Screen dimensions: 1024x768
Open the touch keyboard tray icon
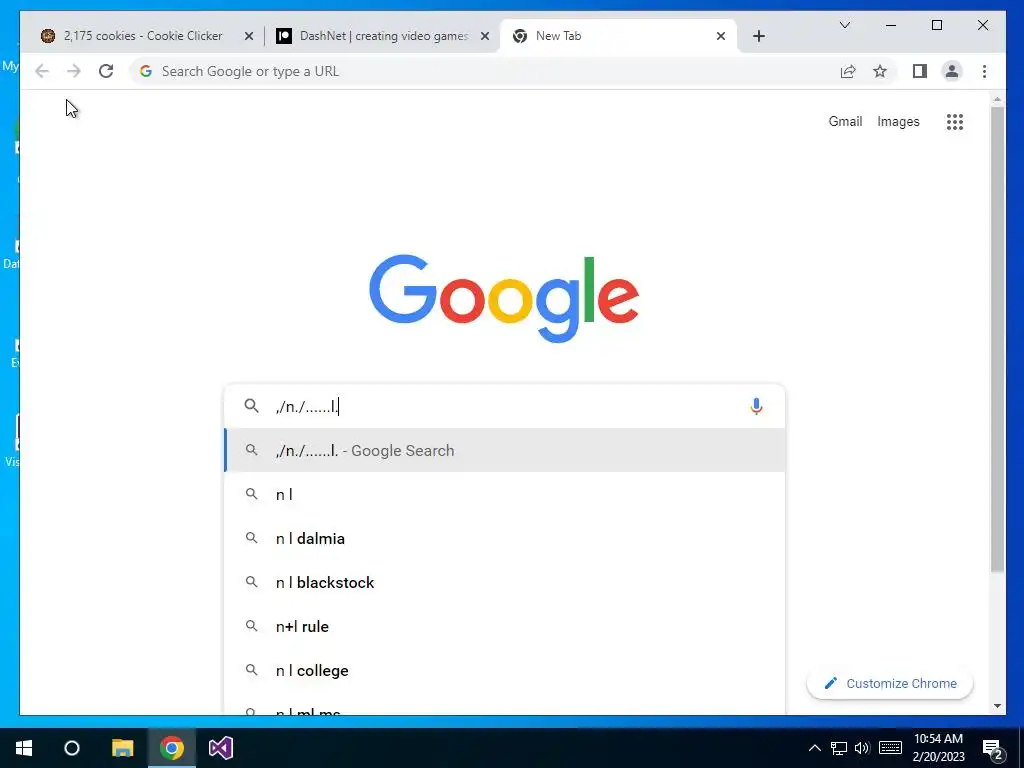pos(890,748)
